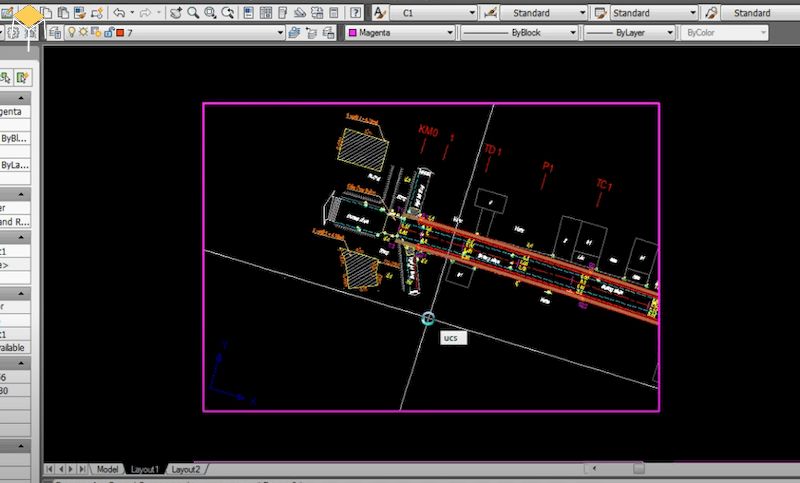The image size is (800, 483).
Task: Click the KM0 label in the drawing
Action: point(428,131)
